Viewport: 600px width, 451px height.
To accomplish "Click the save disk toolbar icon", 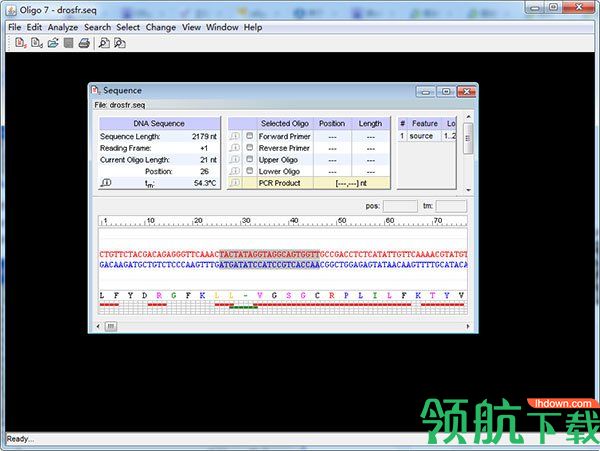I will (68, 43).
